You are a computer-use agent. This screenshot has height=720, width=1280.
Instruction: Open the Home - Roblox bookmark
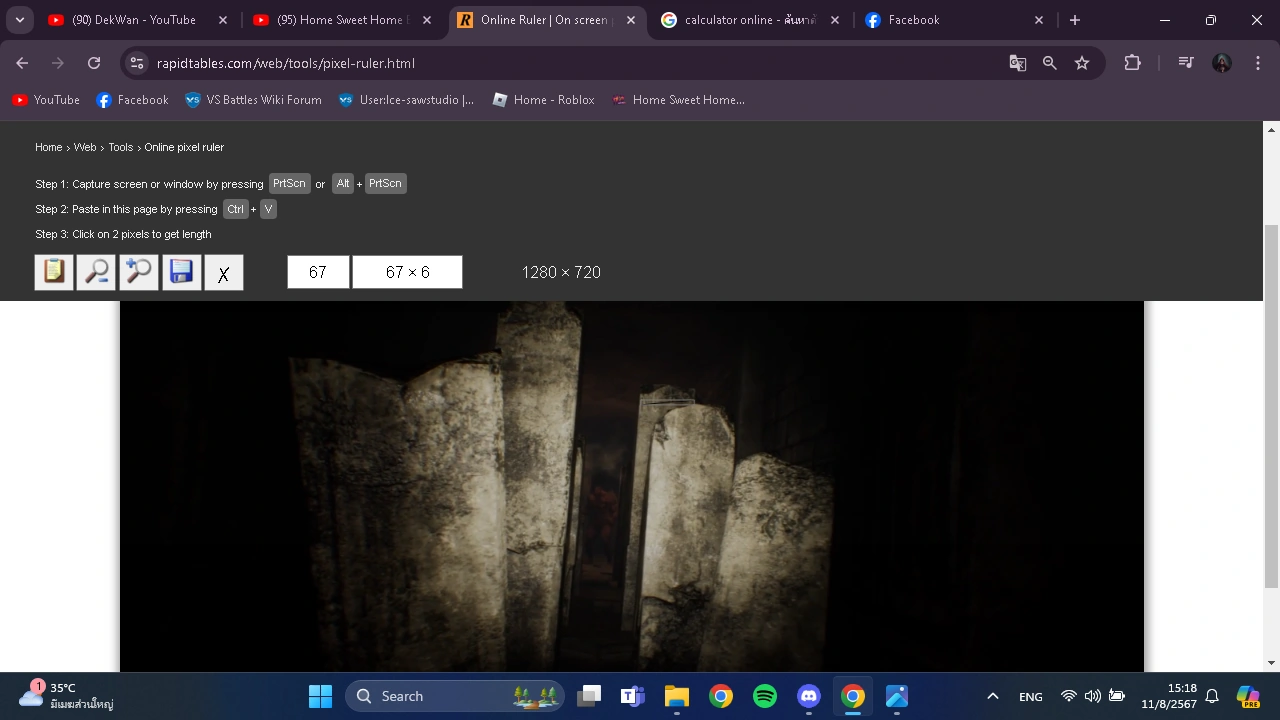543,100
